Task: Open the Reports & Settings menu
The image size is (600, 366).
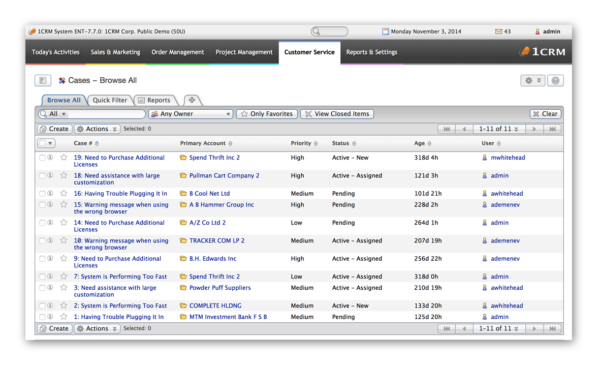Action: (372, 52)
